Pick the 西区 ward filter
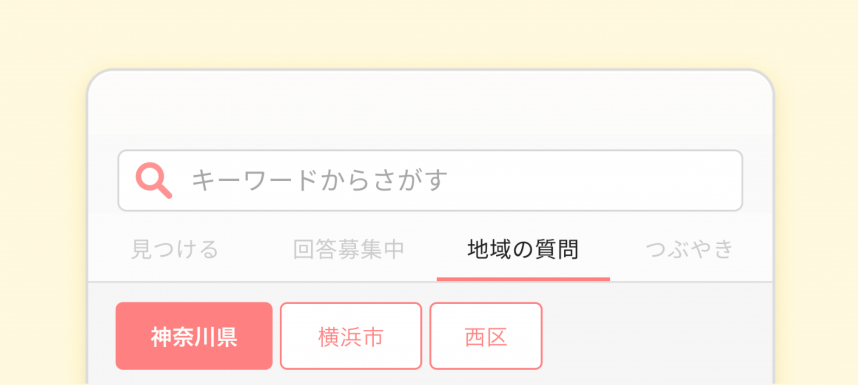This screenshot has height=385, width=858. point(486,336)
